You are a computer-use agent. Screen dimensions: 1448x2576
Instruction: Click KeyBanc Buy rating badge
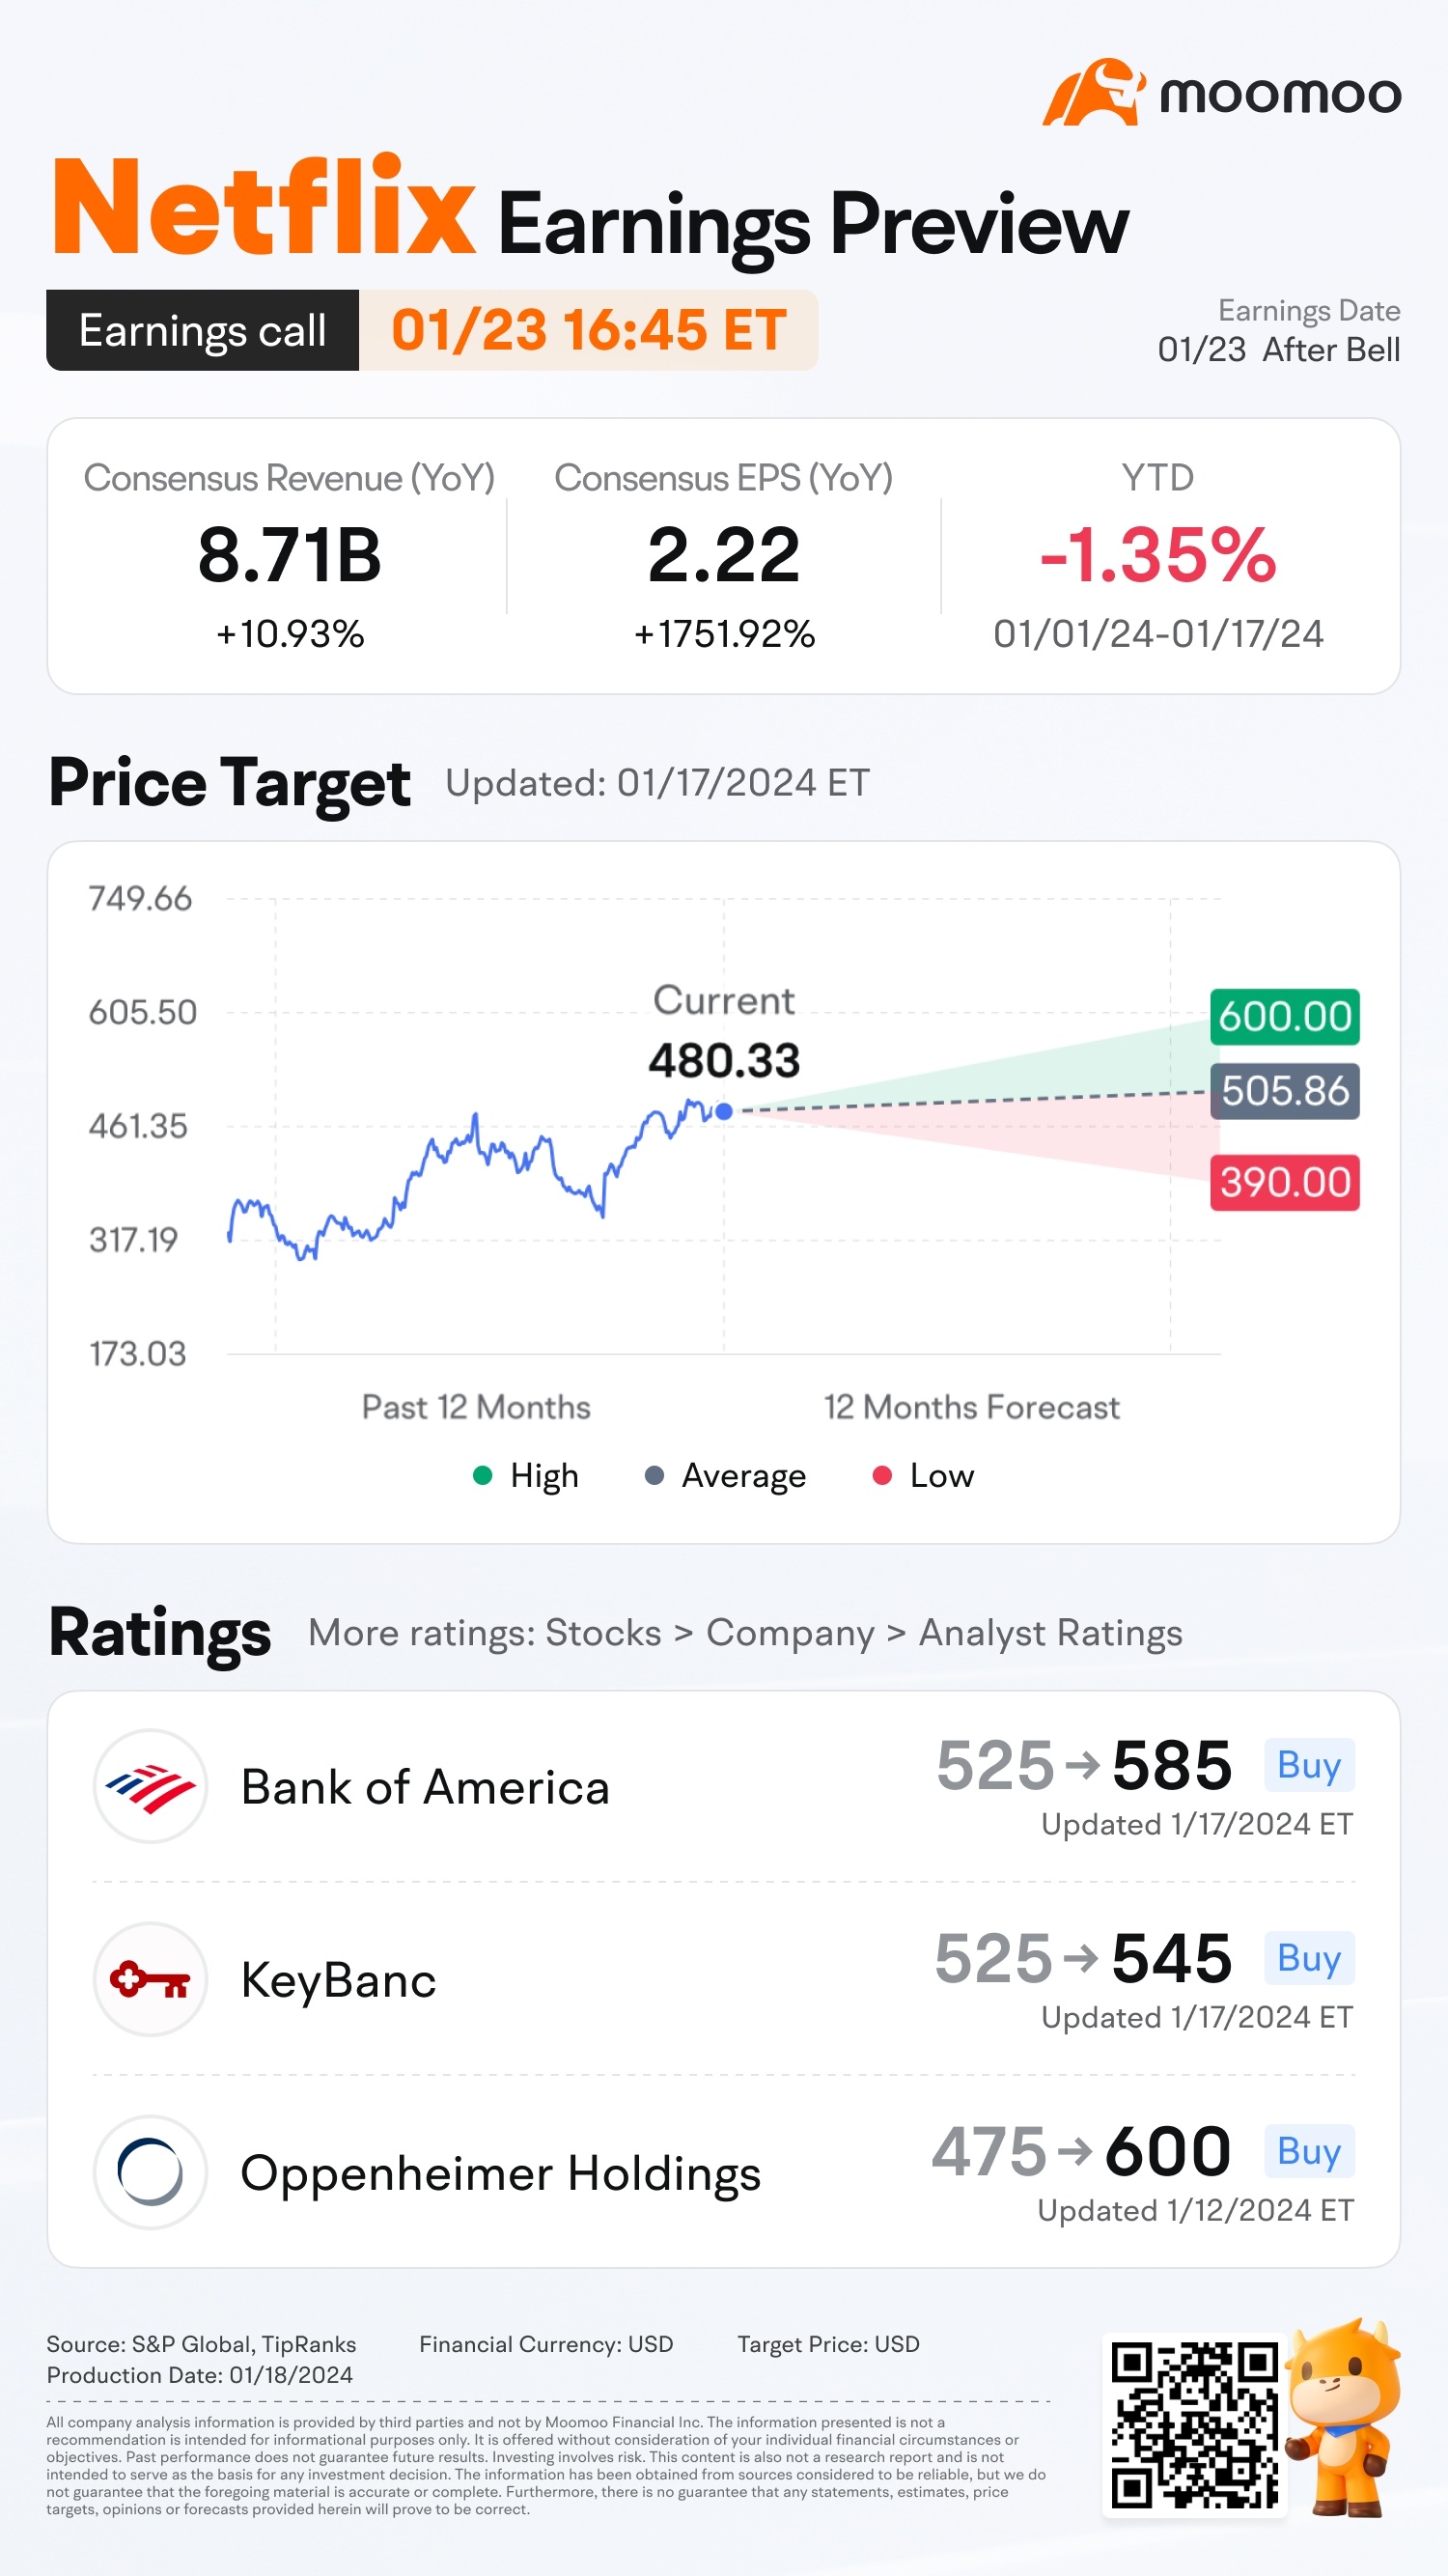[x=1309, y=1958]
